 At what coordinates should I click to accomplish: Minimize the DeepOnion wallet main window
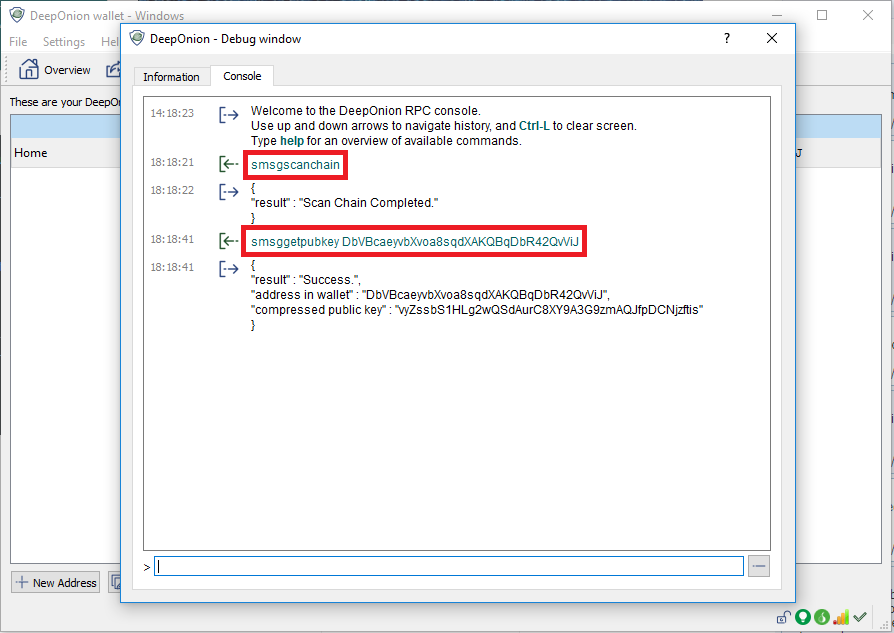point(777,15)
